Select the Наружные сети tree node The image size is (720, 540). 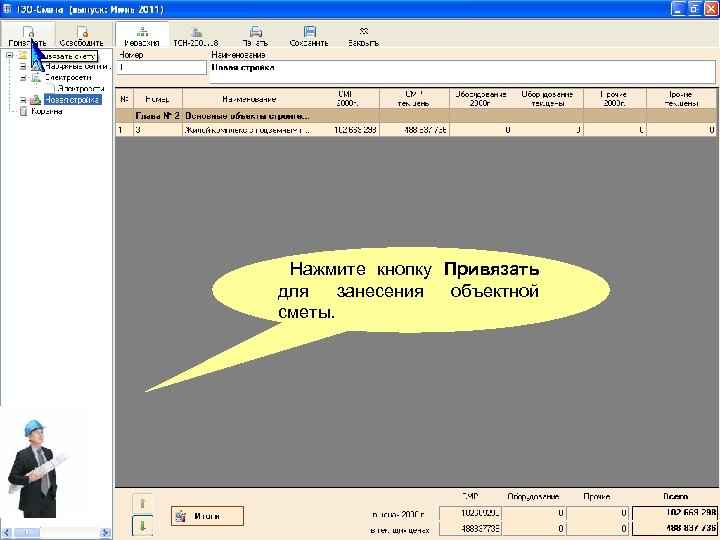[77, 67]
